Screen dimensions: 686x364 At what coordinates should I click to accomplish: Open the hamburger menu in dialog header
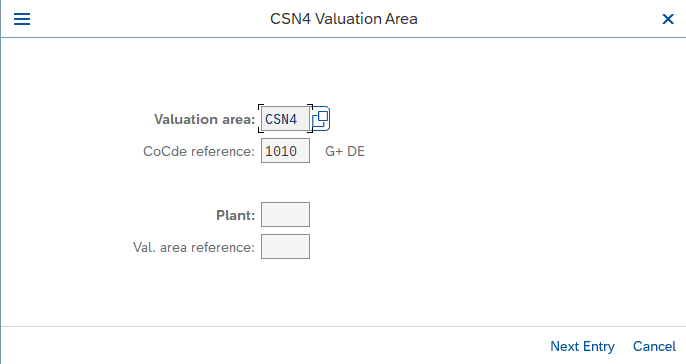coord(22,19)
